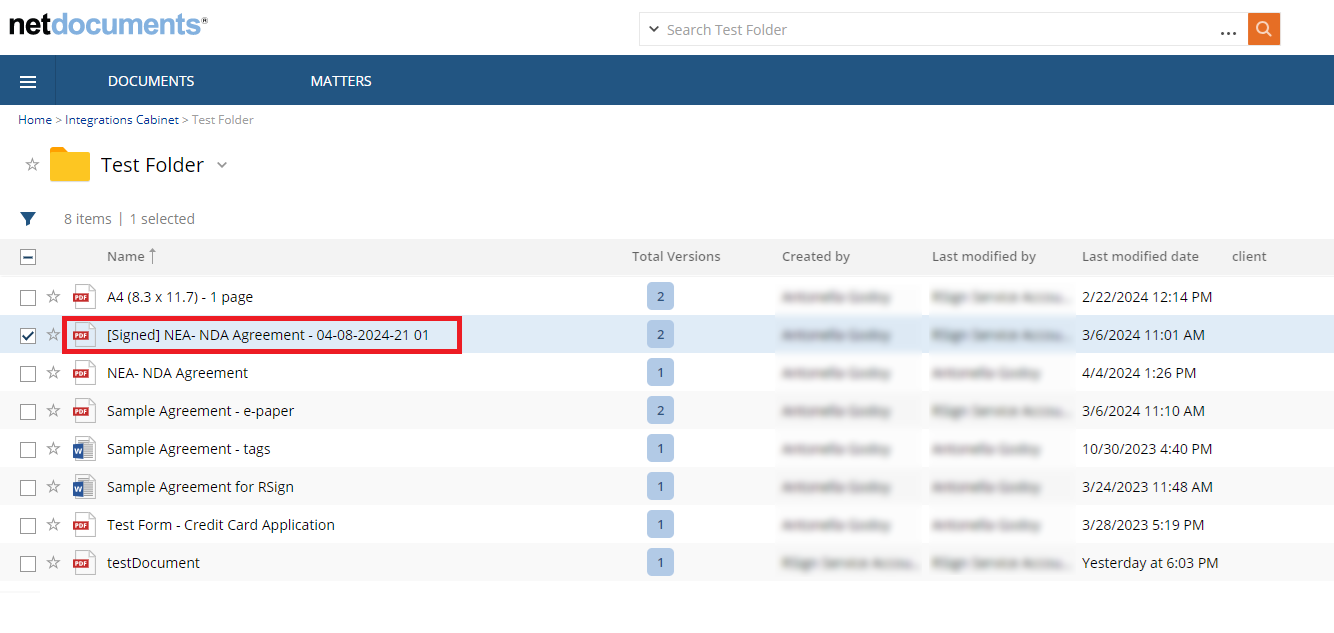Click PDF icon of [Signed] NEA- NDA Agreement
The width and height of the screenshot is (1334, 633).
84,335
